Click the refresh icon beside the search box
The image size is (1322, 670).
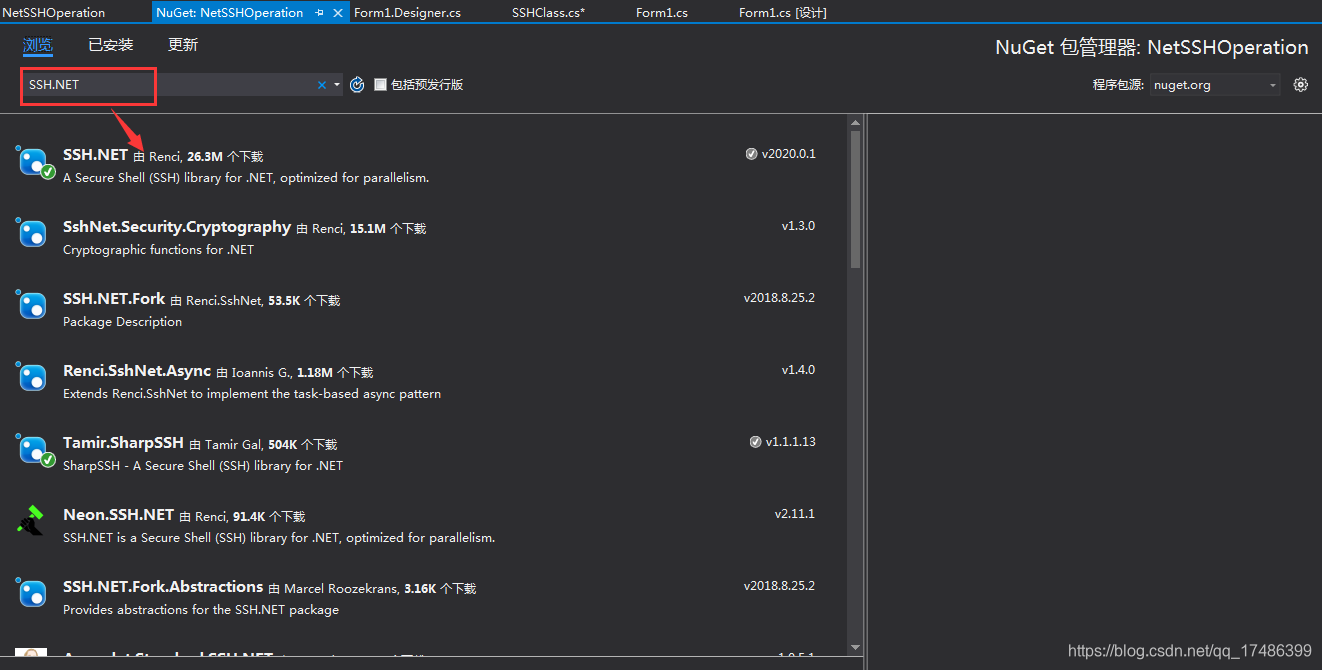click(357, 85)
